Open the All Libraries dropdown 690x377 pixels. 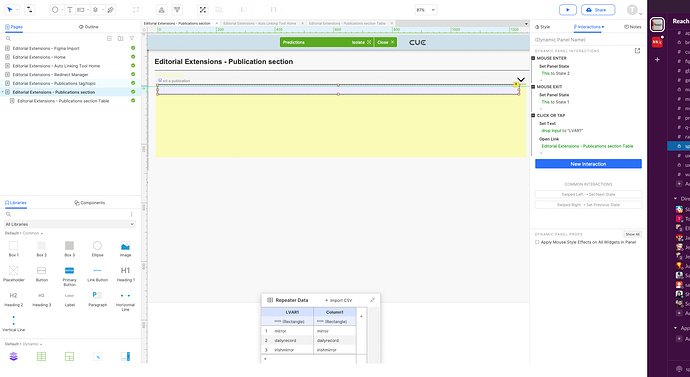coord(70,224)
